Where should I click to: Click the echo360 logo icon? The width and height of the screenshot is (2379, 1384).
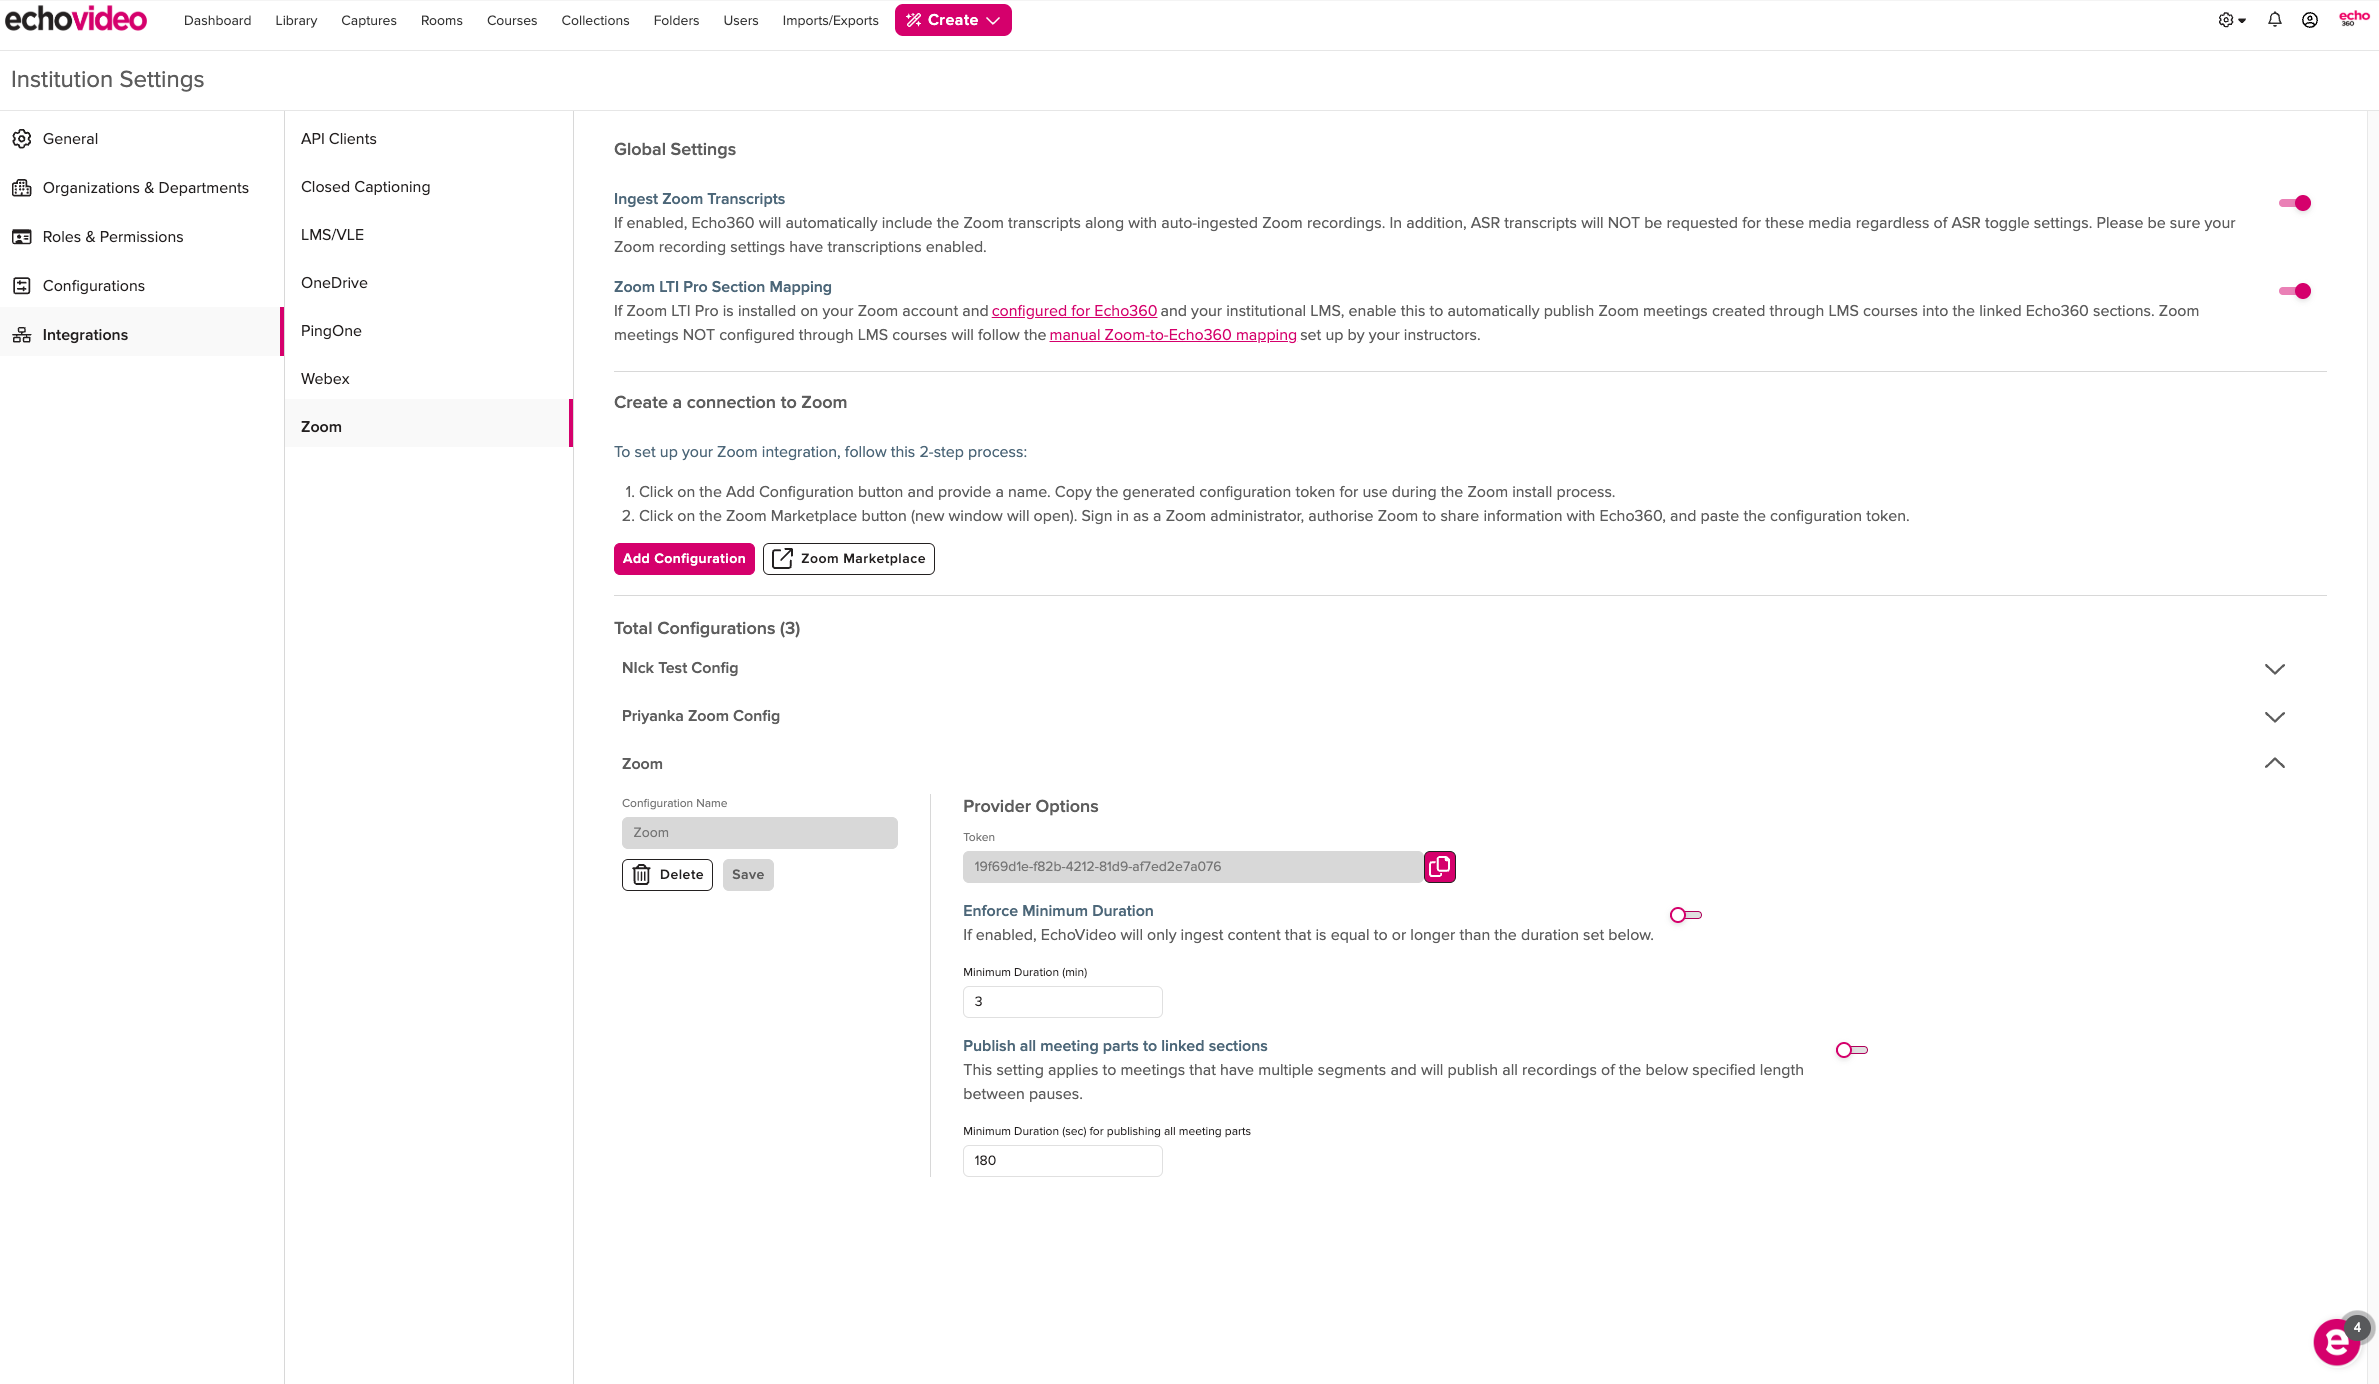coord(2353,18)
